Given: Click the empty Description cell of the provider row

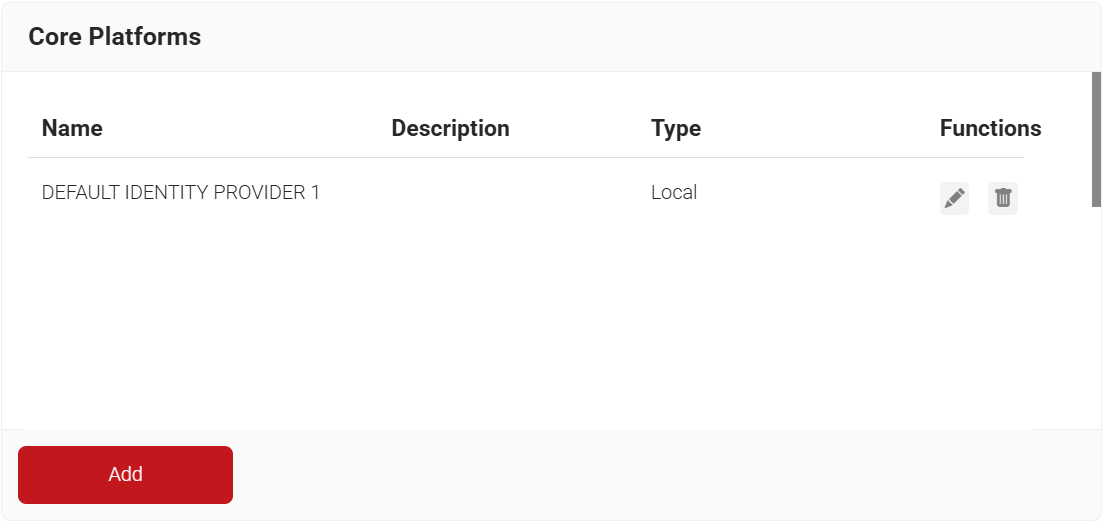Looking at the screenshot, I should coord(500,192).
